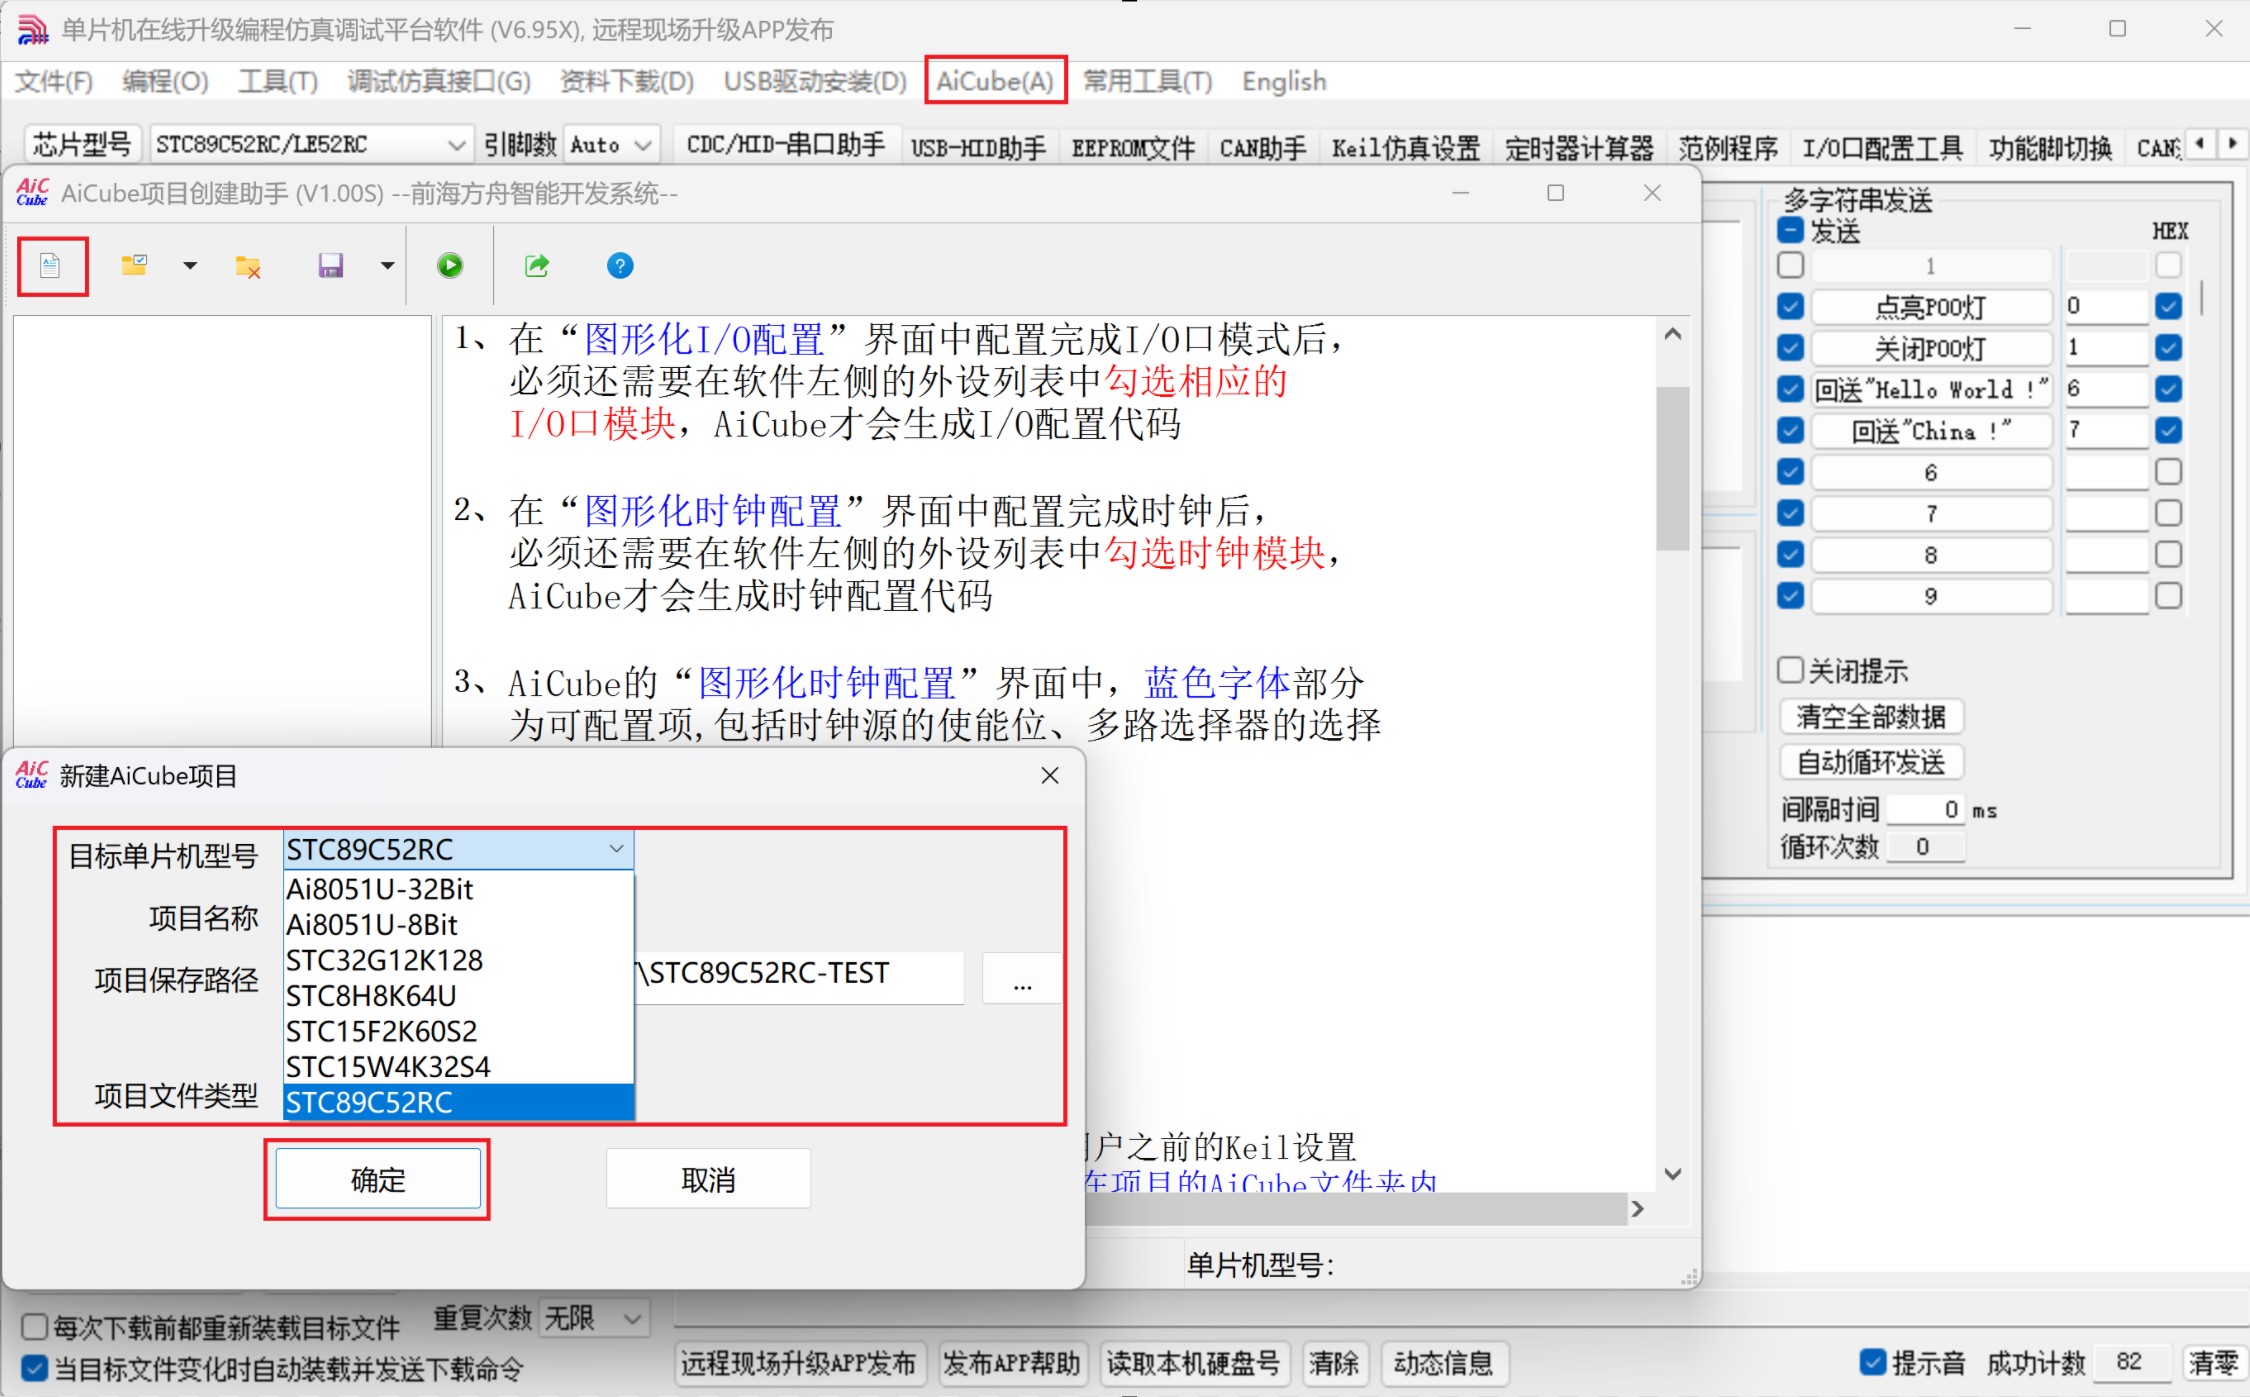Click the AiCube logo in new project dialog
Viewport: 2250px width, 1397px height.
click(x=32, y=775)
